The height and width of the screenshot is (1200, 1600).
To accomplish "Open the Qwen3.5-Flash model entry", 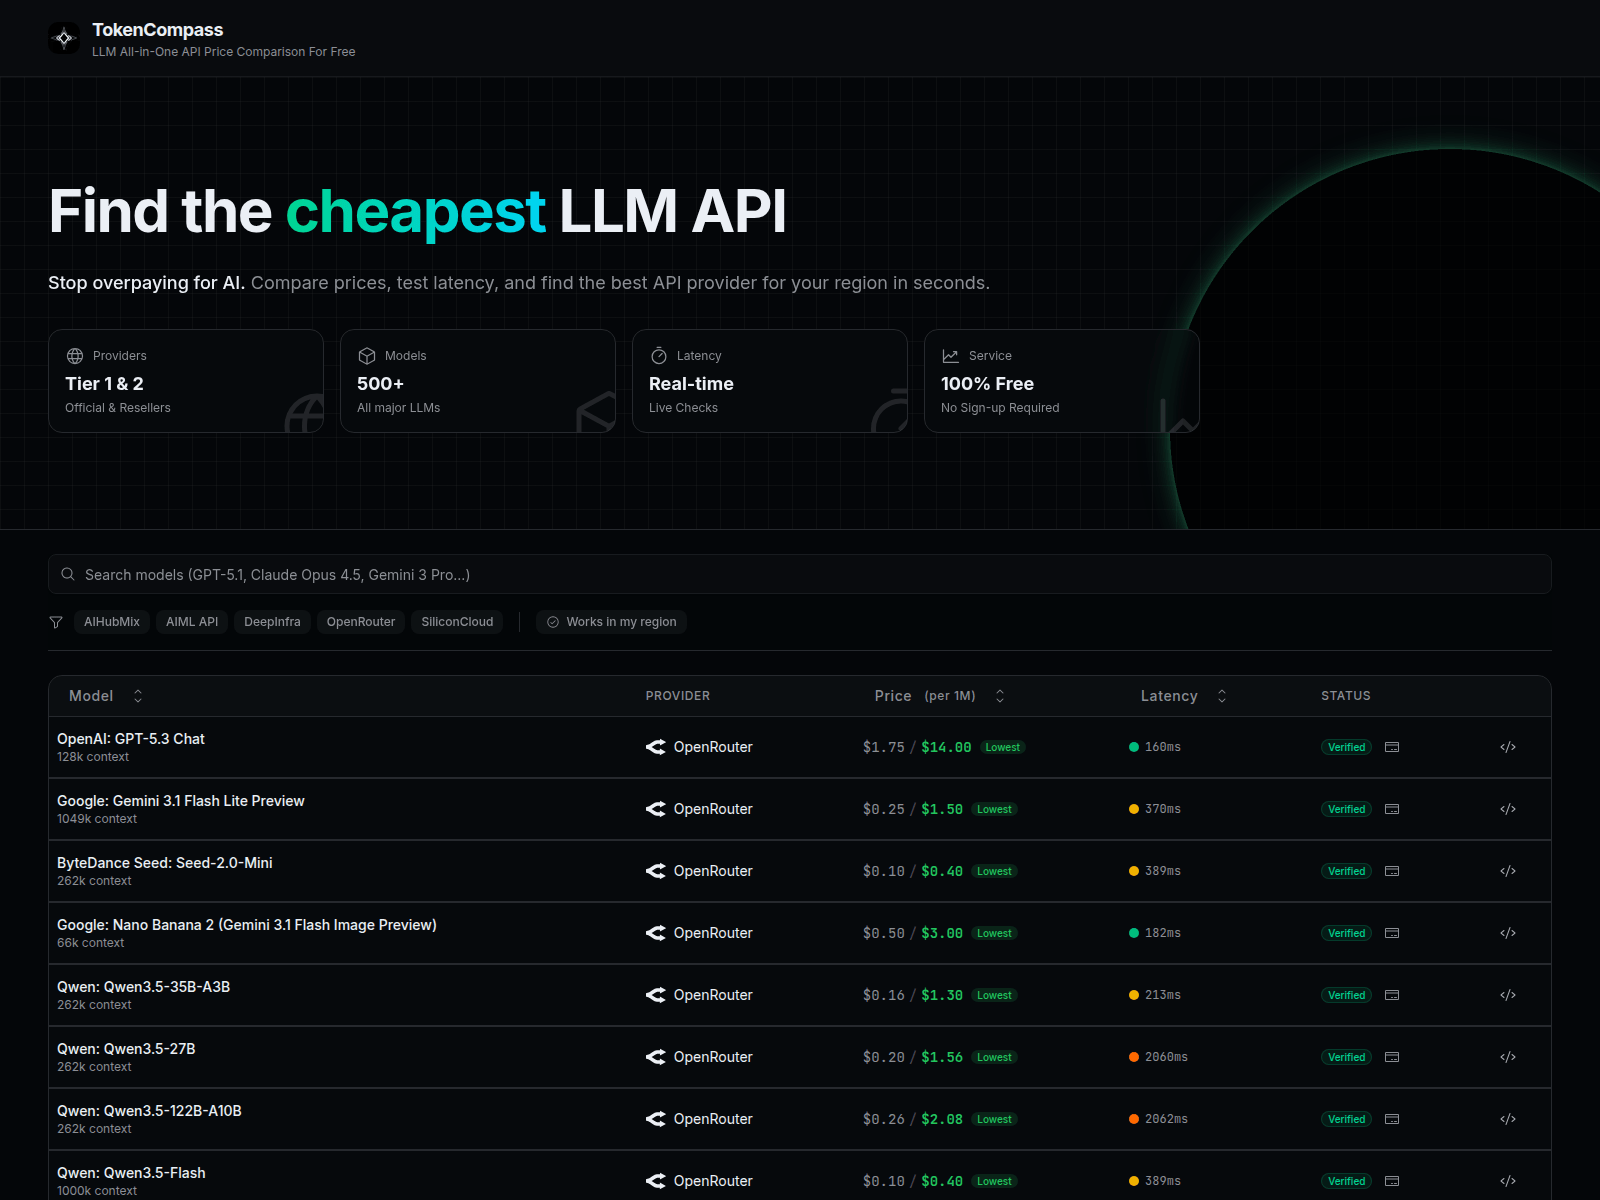I will [130, 1172].
